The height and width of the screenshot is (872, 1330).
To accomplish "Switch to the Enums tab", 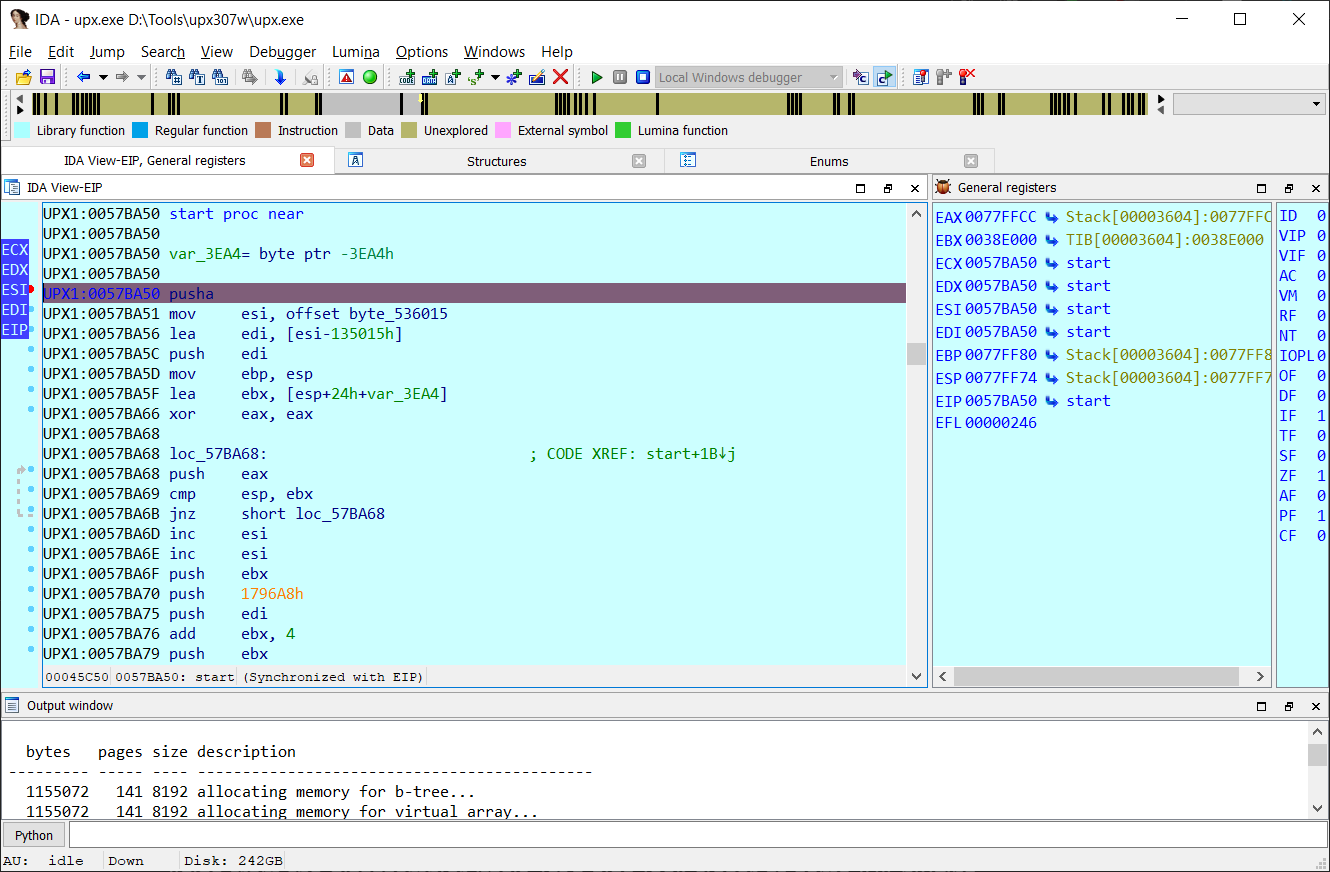I will 829,161.
